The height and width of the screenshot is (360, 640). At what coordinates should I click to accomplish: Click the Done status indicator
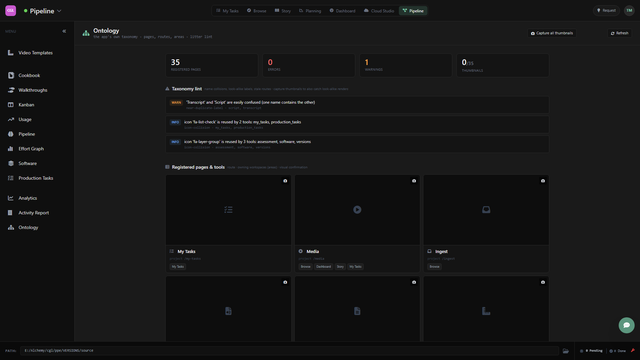point(618,351)
